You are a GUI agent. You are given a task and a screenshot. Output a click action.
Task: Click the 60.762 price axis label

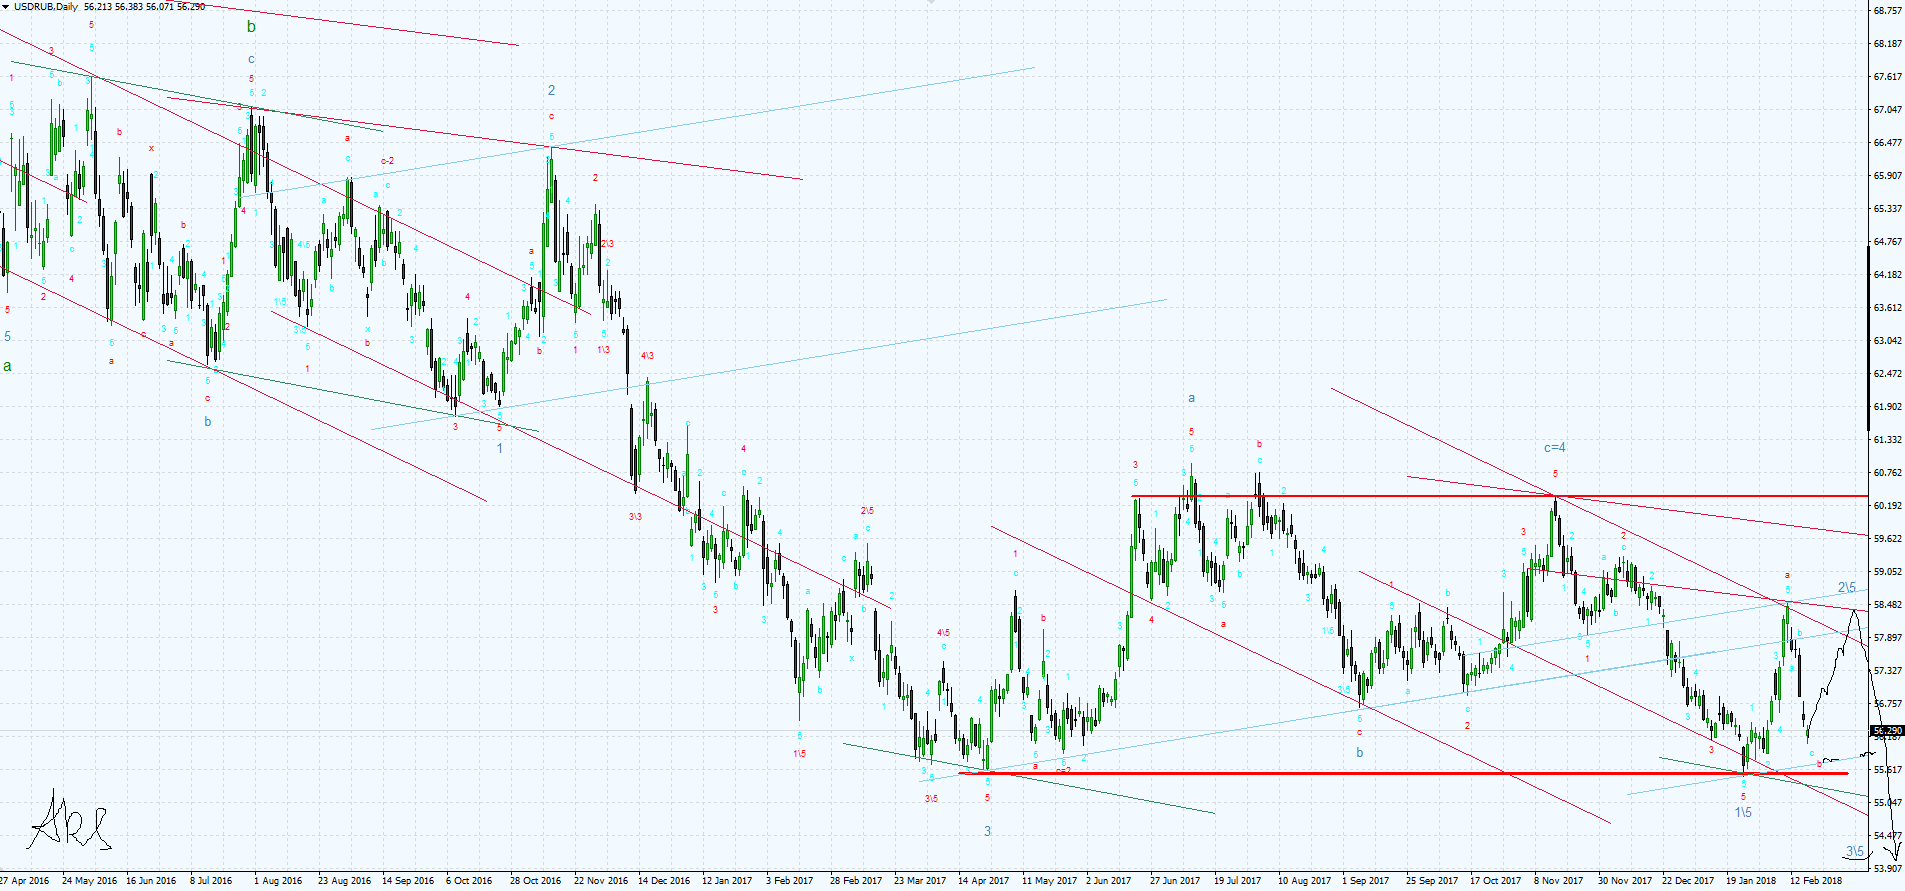coord(1888,473)
